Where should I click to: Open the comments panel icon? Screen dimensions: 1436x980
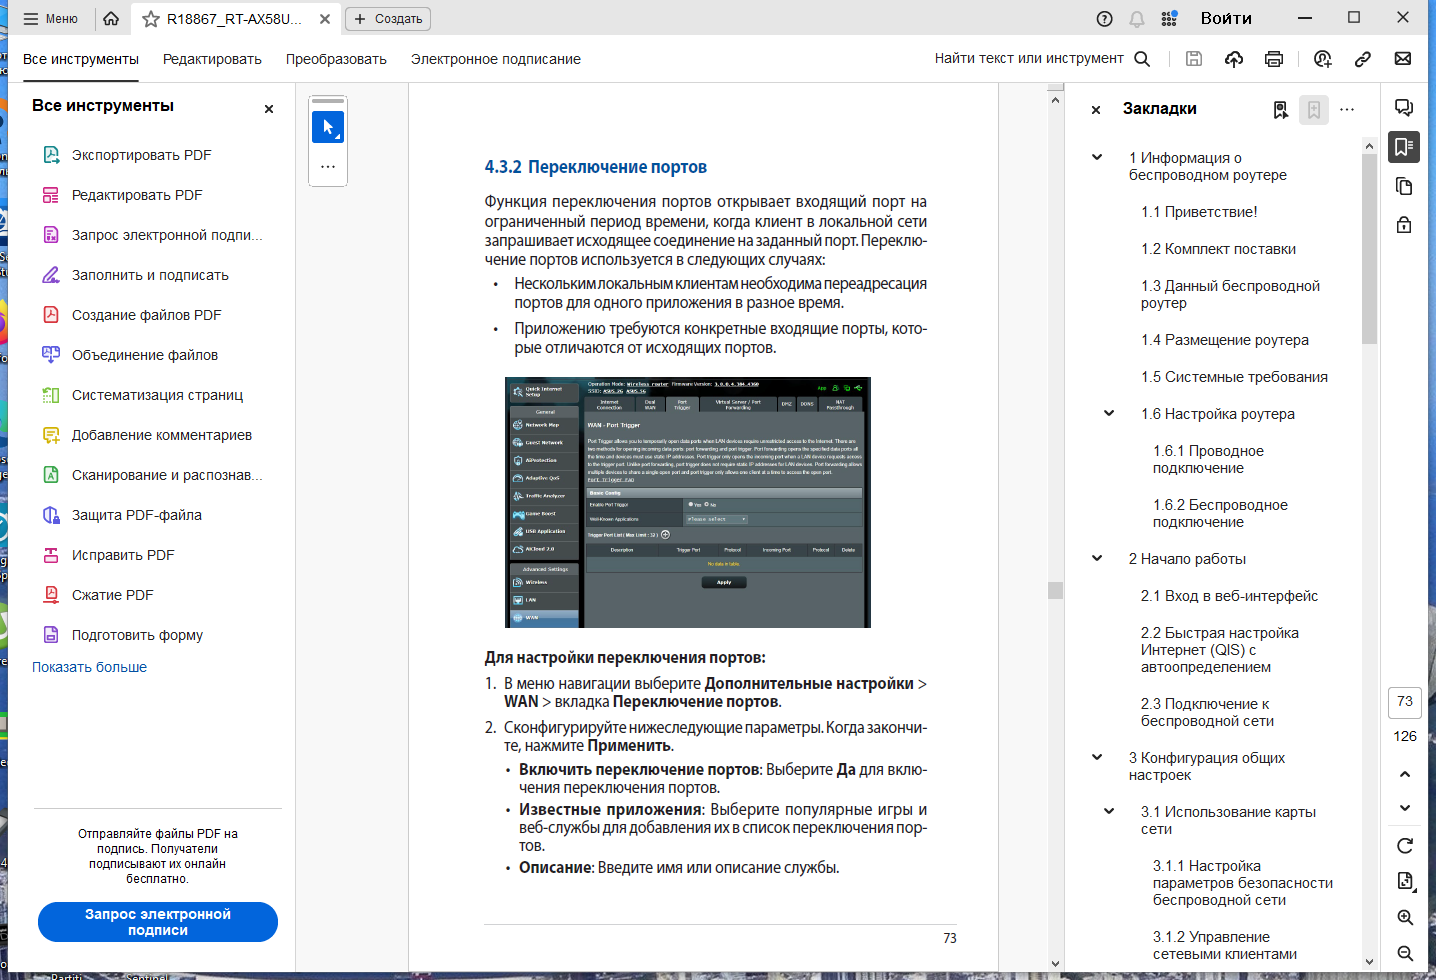tap(1404, 108)
